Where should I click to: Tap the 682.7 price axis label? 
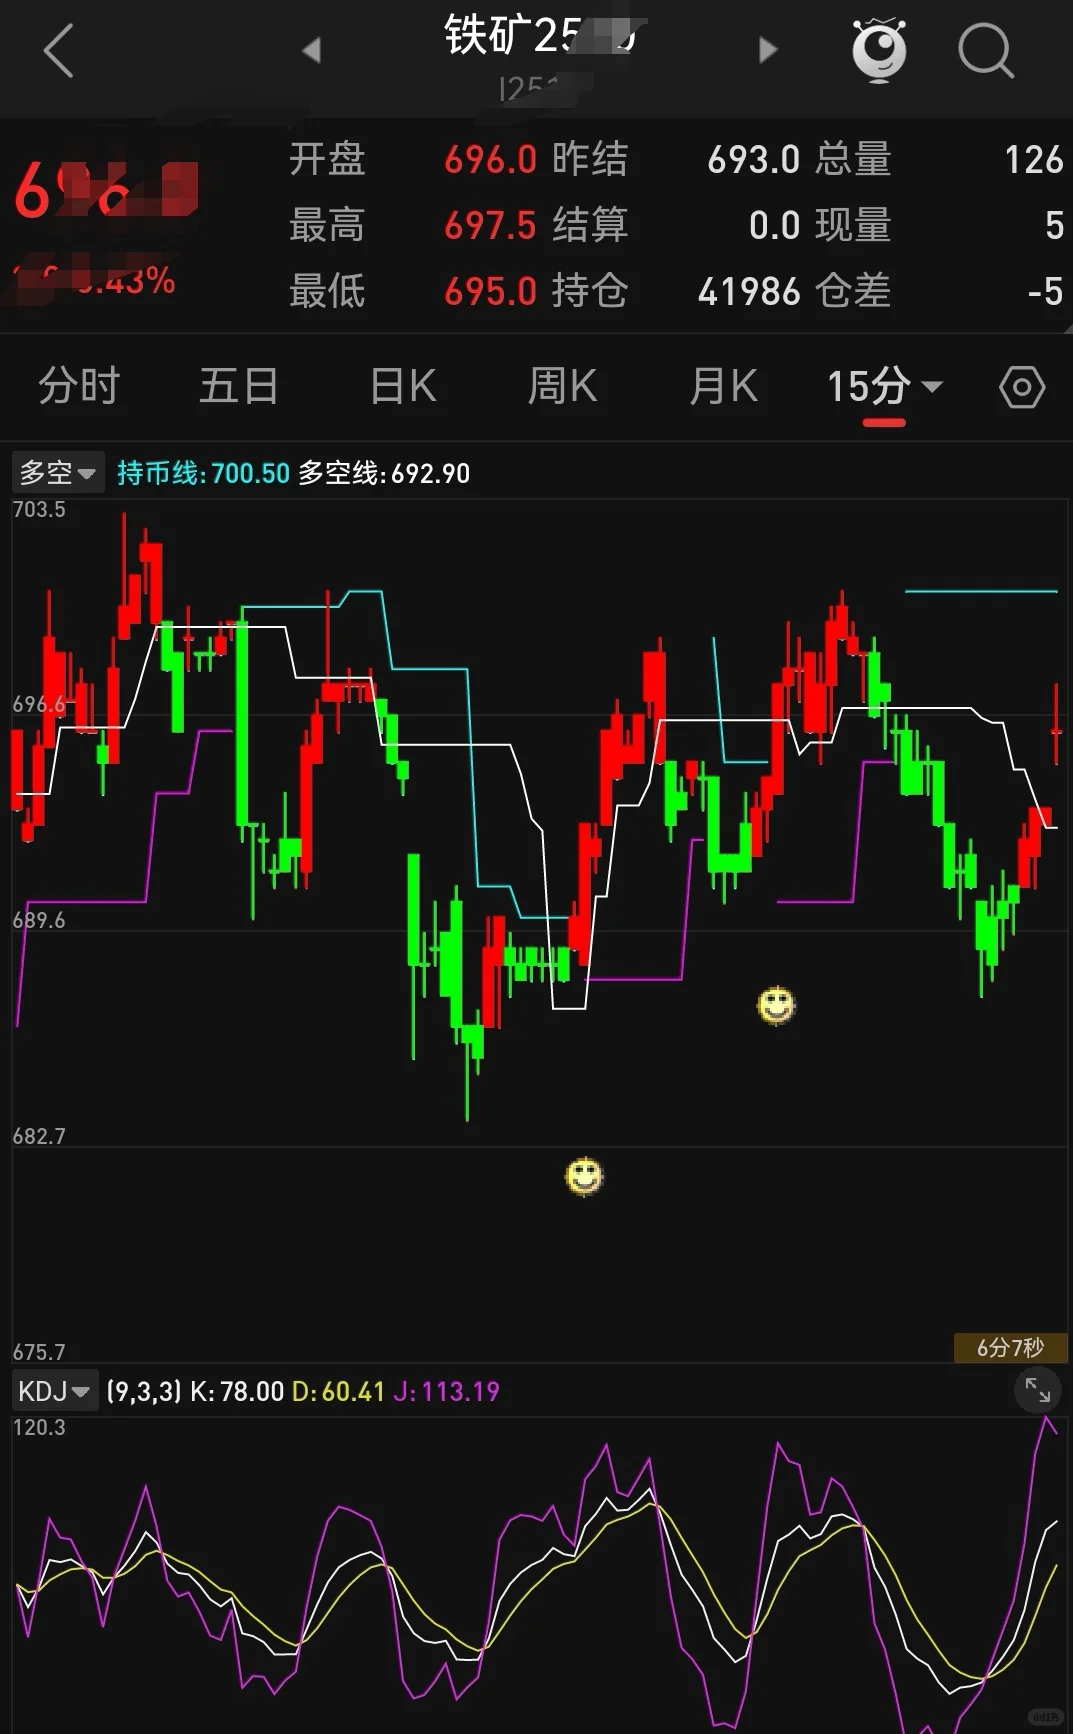[39, 1136]
